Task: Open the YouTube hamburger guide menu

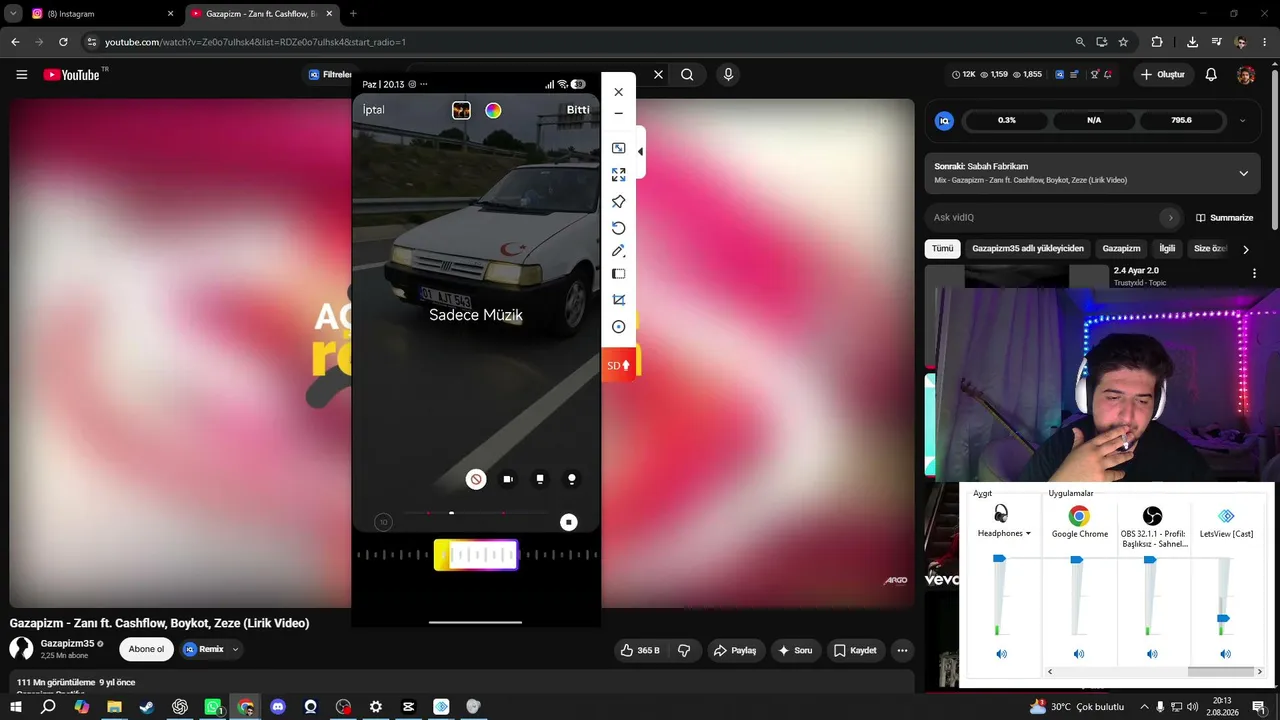Action: [22, 75]
